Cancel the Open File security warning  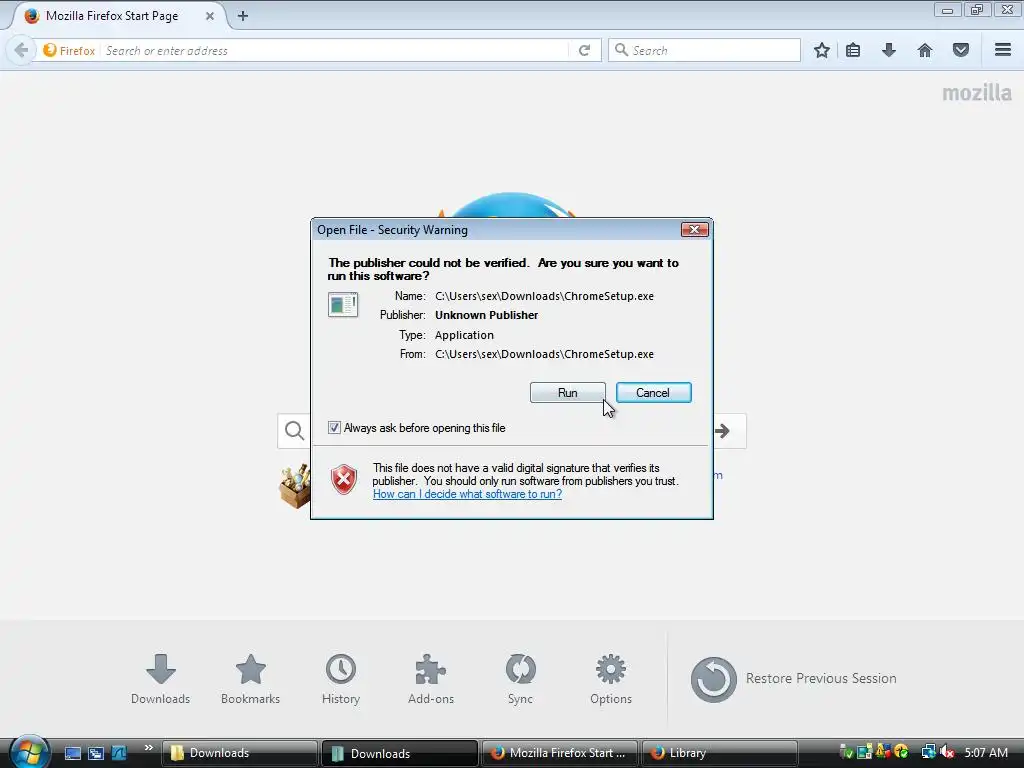coord(653,392)
